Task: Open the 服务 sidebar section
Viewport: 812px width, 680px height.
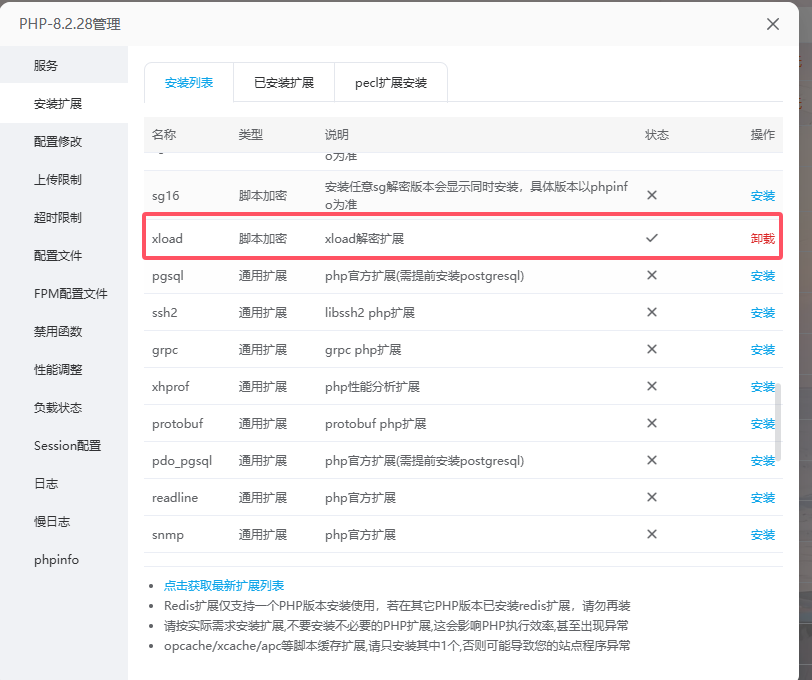Action: (46, 66)
